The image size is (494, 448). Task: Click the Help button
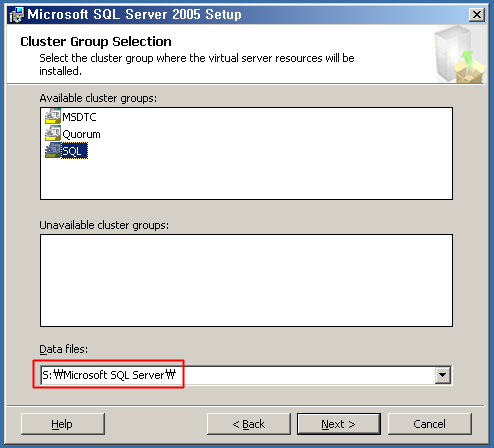63,424
